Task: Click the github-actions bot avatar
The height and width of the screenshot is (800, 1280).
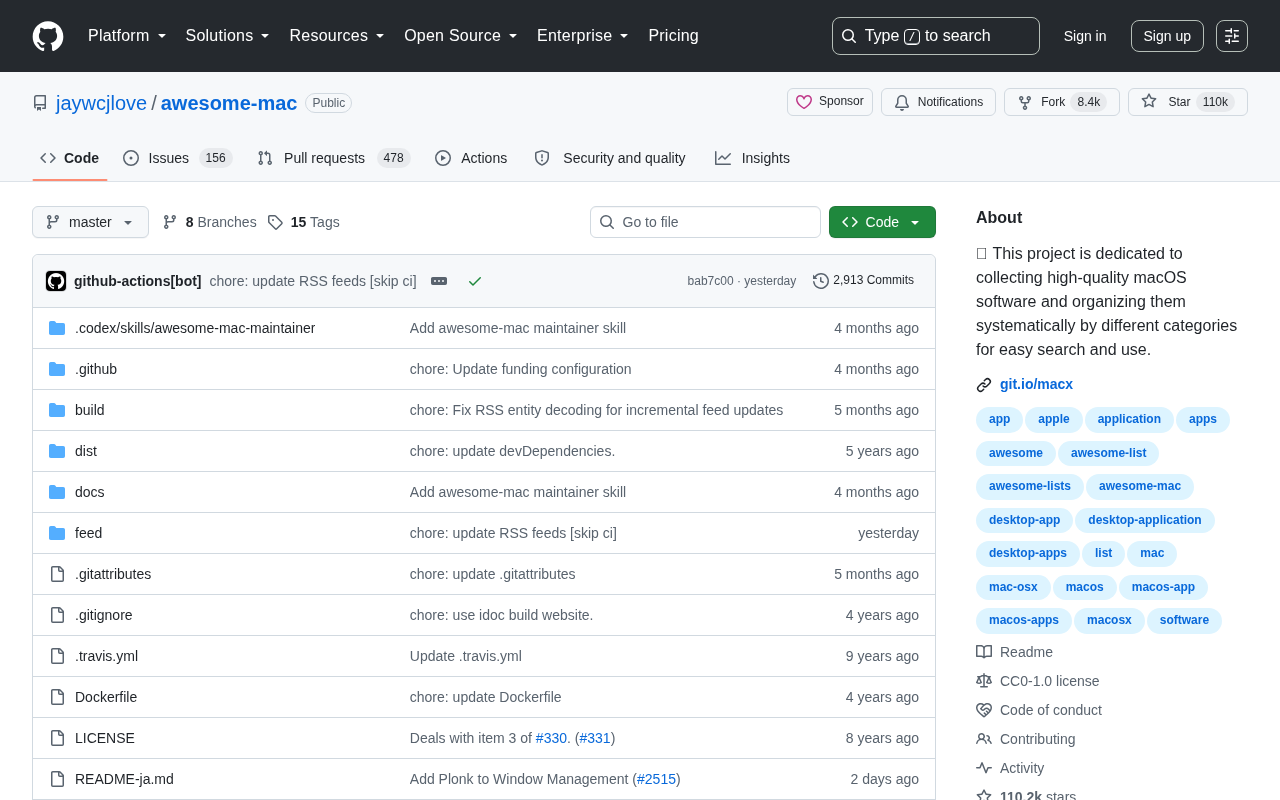Action: [x=56, y=281]
